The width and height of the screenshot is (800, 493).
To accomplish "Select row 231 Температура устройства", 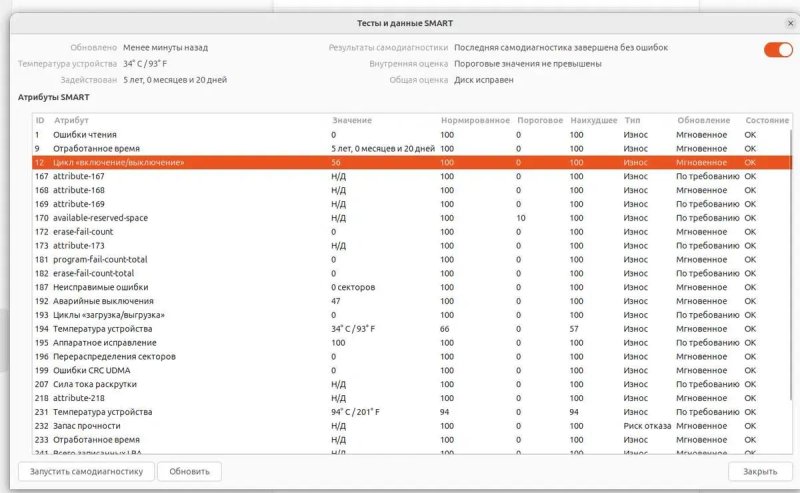I will (x=412, y=412).
